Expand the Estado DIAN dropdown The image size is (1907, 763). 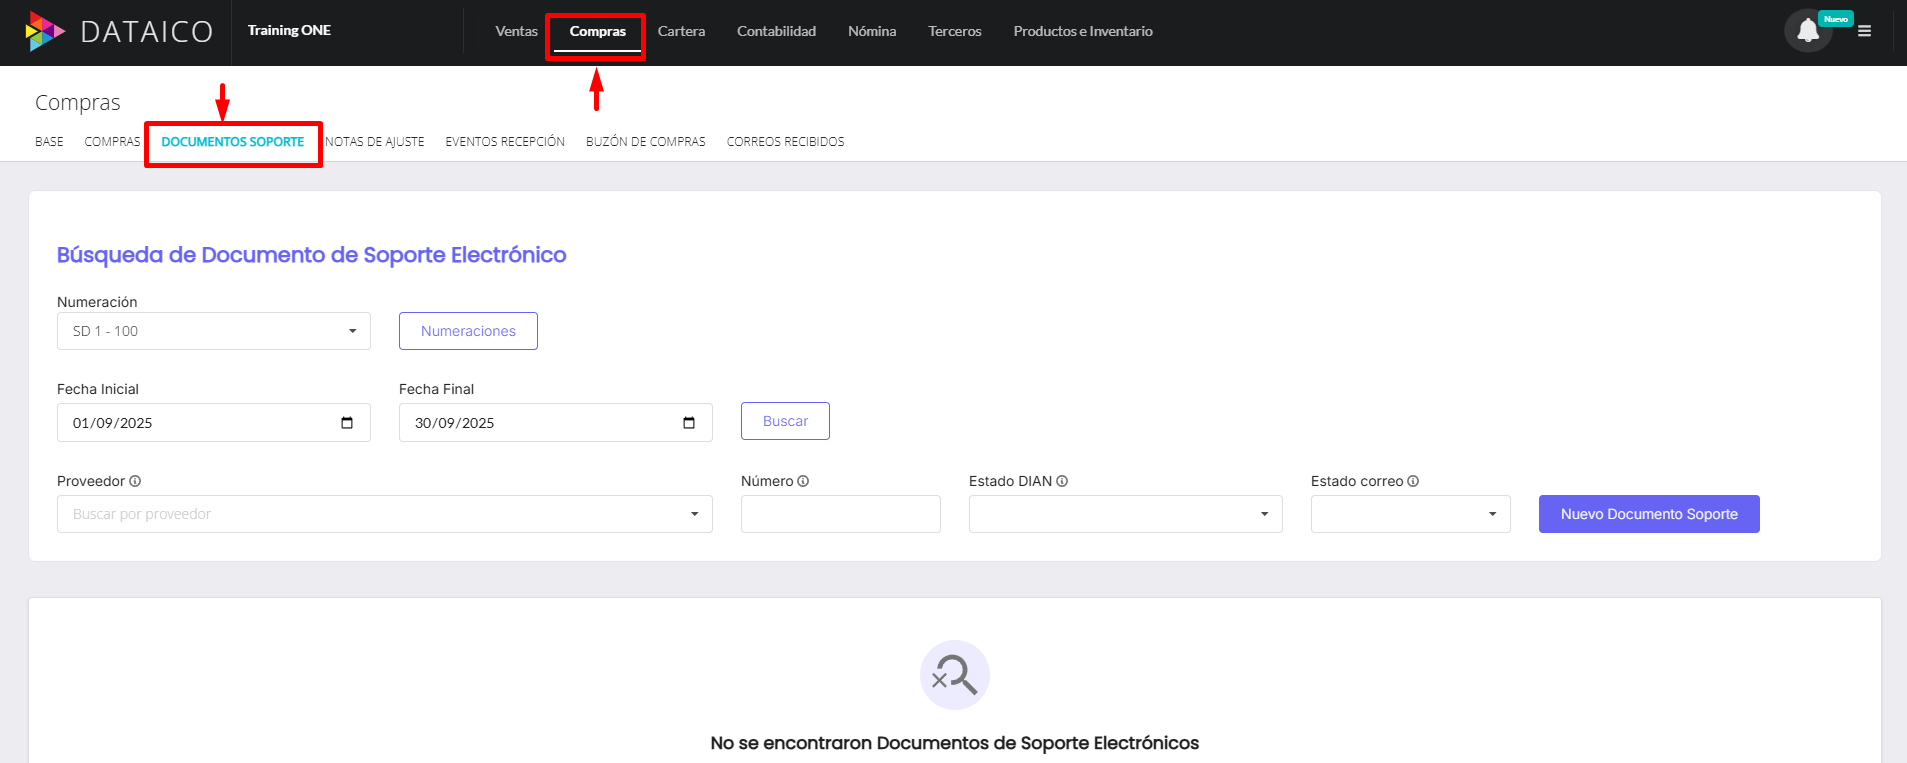click(1125, 514)
